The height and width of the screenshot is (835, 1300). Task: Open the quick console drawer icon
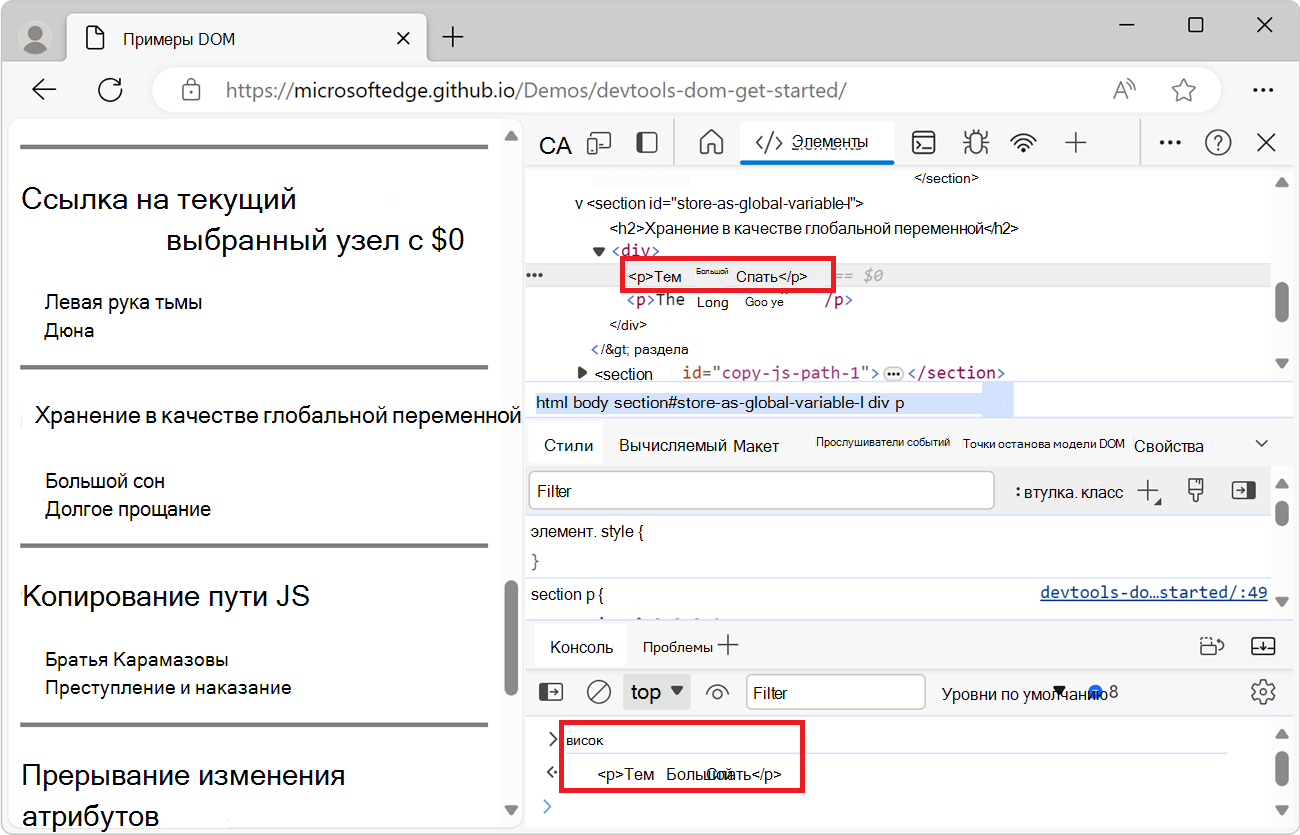click(x=923, y=142)
